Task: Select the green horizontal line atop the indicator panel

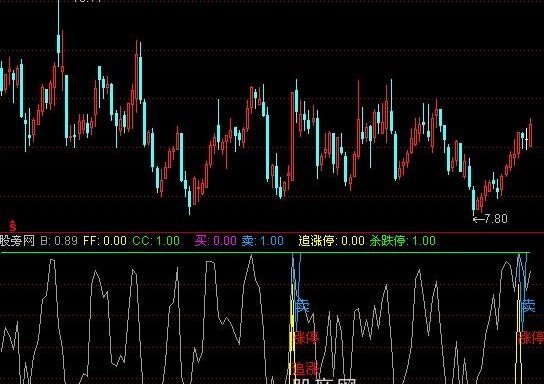Action: (x=265, y=253)
